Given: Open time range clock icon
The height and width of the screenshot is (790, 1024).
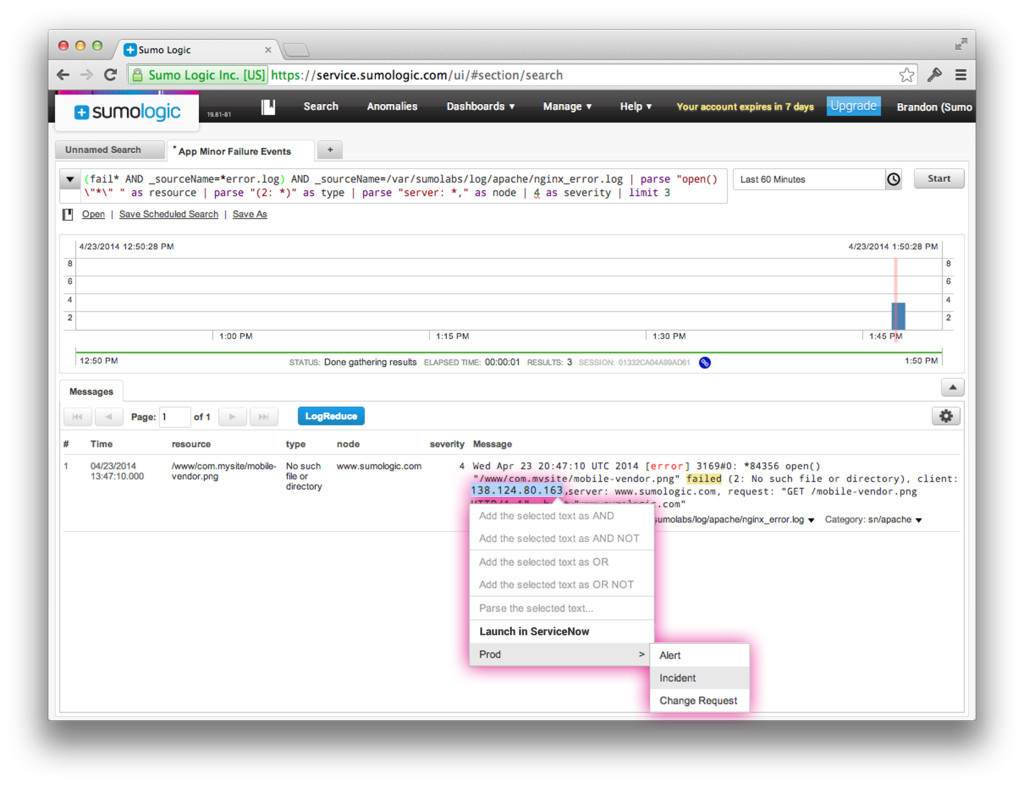Looking at the screenshot, I should point(893,179).
